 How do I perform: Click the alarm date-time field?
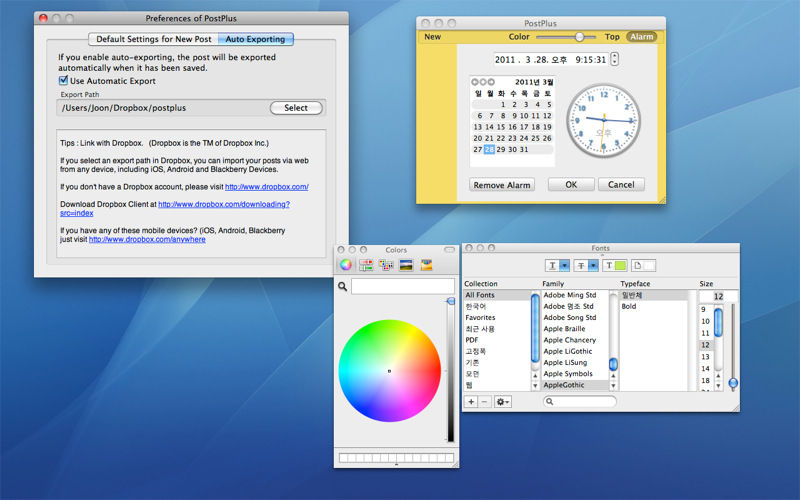point(551,59)
